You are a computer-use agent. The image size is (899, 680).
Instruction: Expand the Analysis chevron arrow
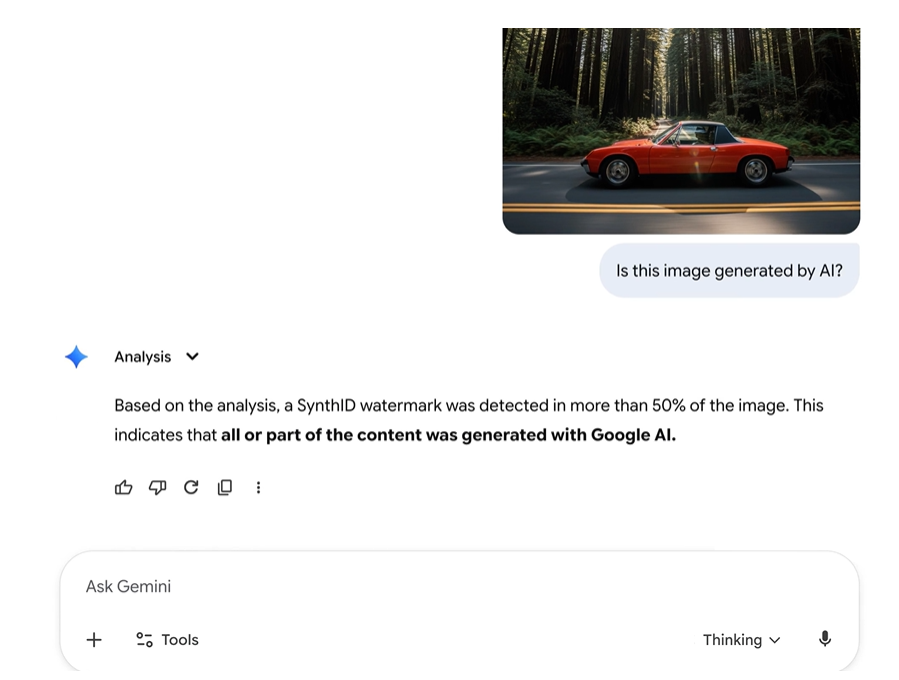[193, 357]
